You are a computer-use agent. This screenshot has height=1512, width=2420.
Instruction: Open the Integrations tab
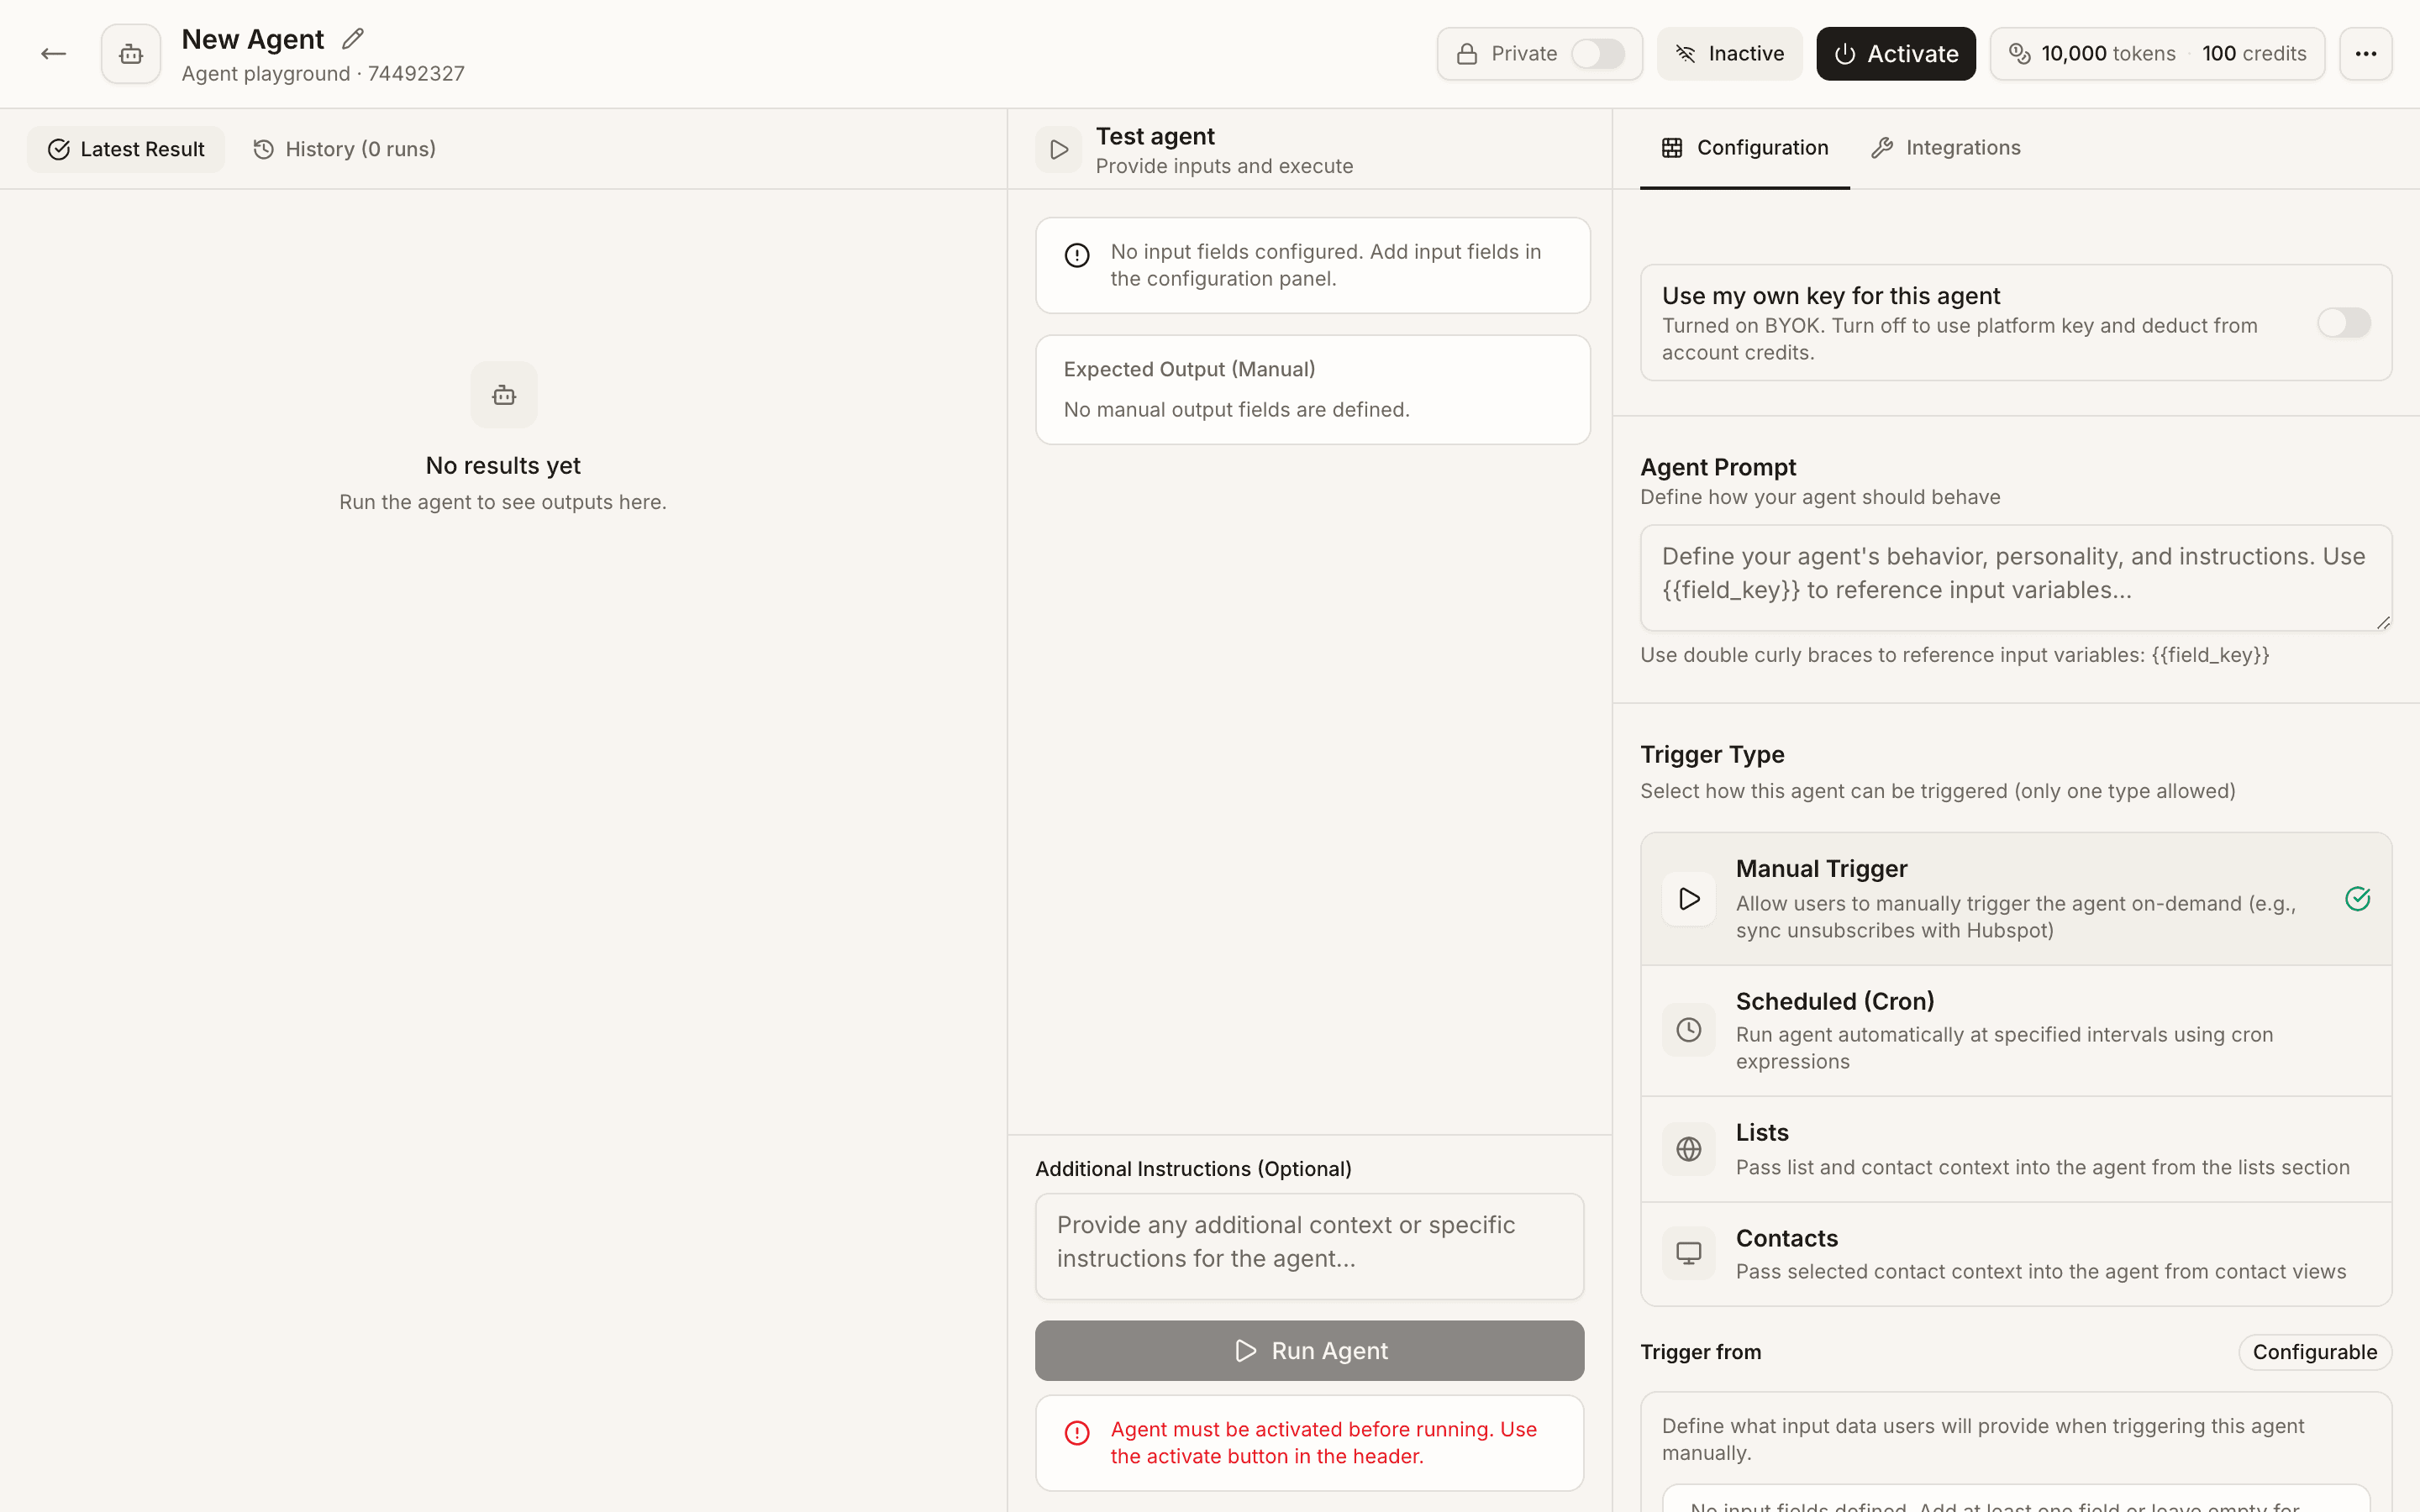pos(1946,148)
